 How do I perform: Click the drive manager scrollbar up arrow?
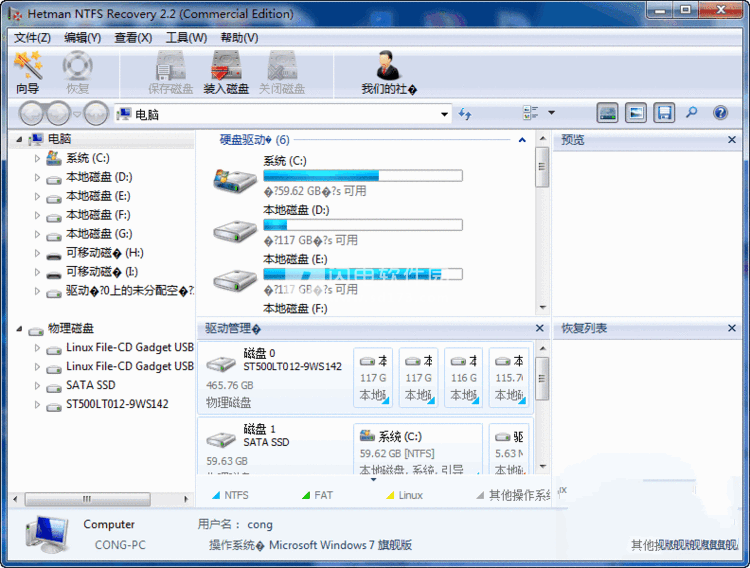point(542,348)
